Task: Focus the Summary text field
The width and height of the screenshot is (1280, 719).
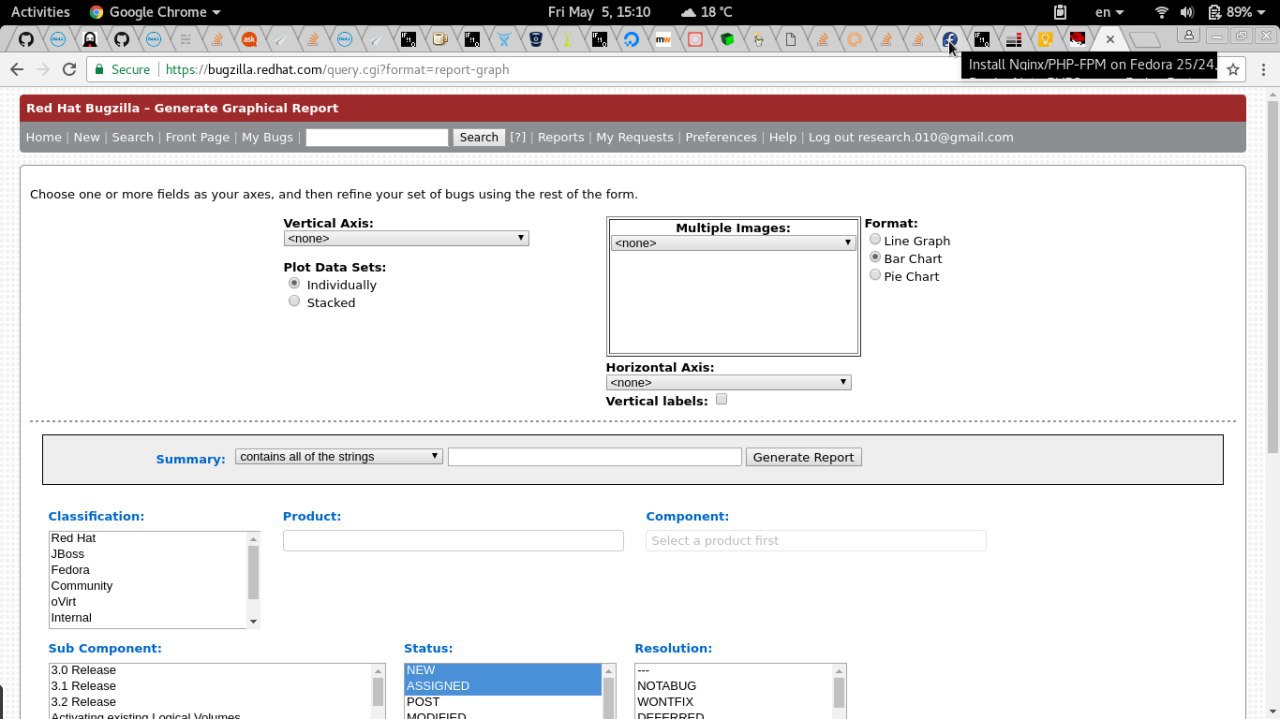Action: 595,456
